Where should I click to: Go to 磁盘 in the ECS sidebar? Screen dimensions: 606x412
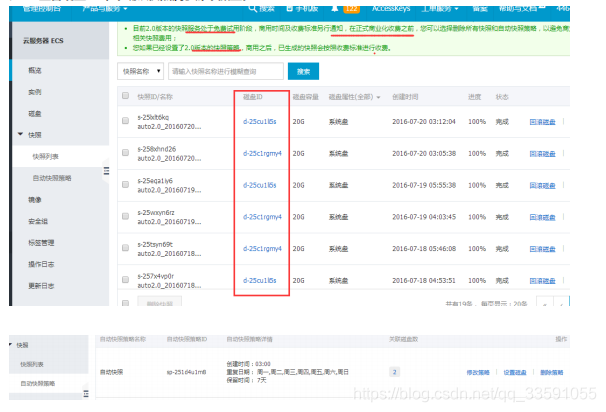click(35, 114)
